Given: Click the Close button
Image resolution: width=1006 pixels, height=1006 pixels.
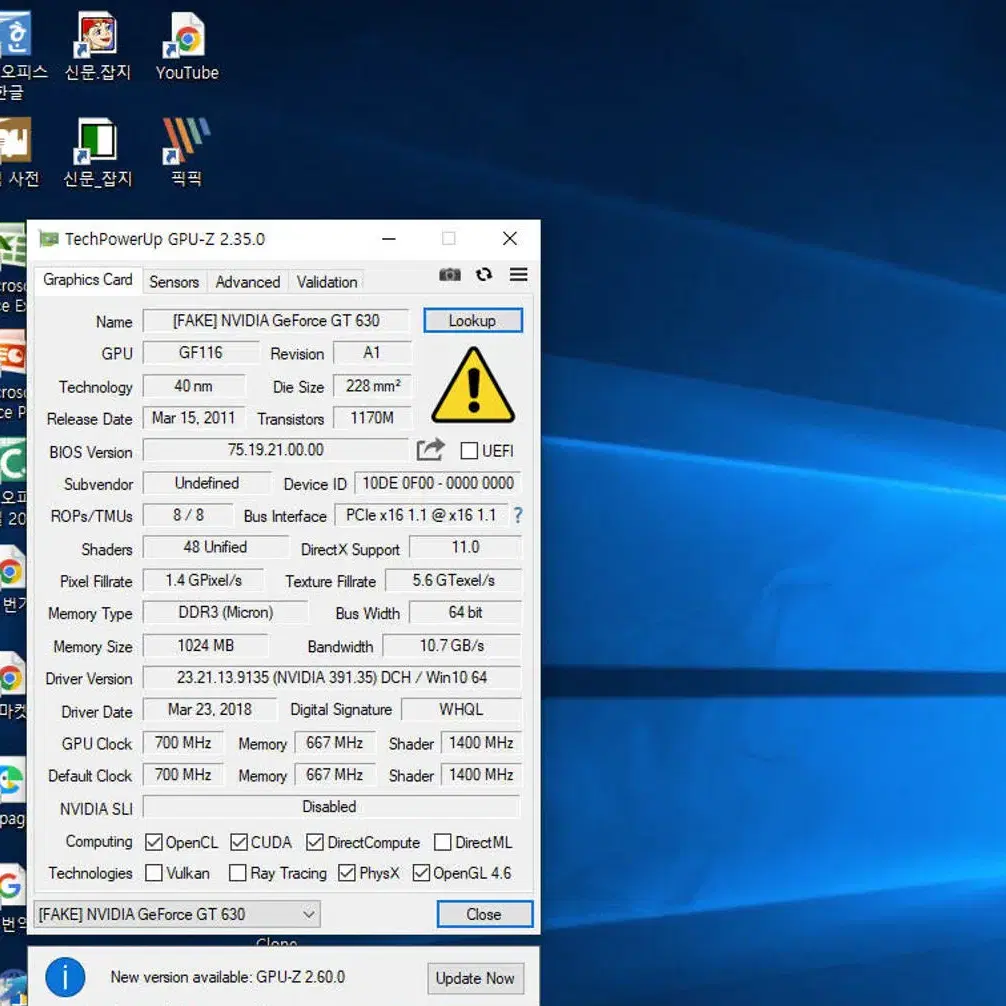Looking at the screenshot, I should click(484, 914).
